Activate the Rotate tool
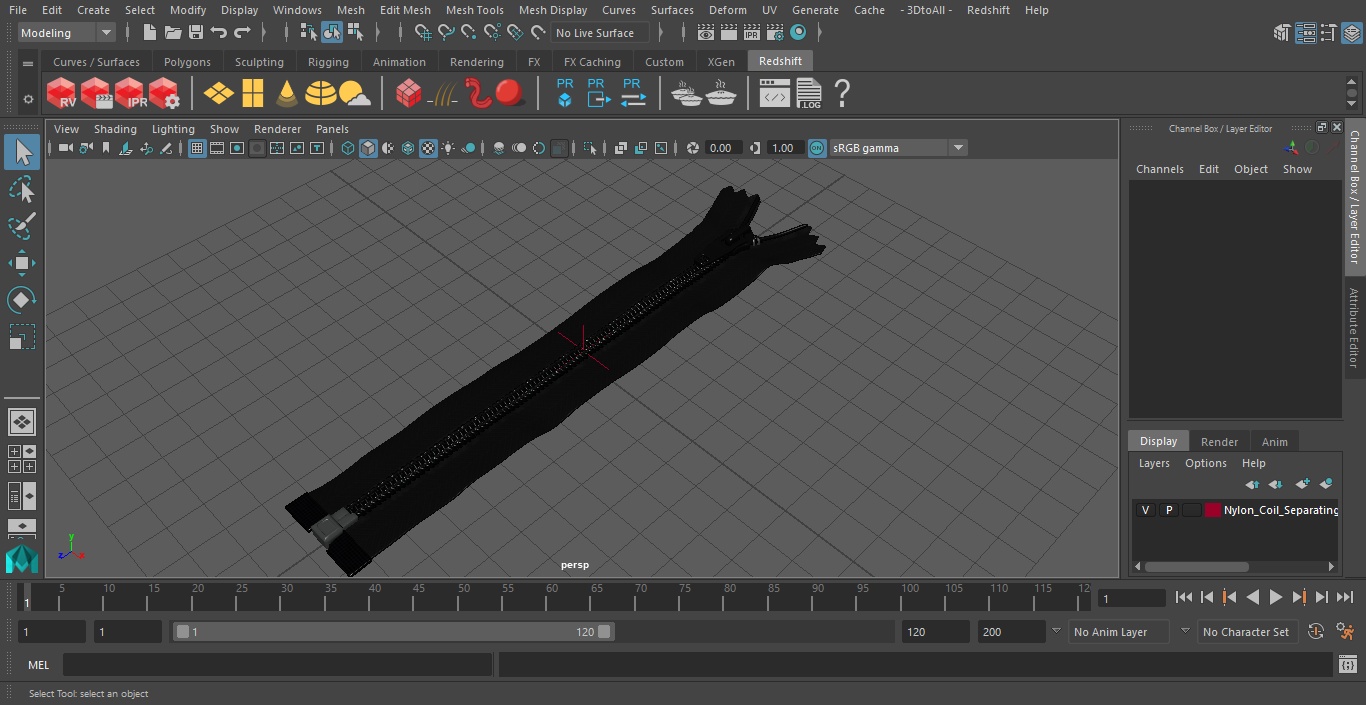The width and height of the screenshot is (1366, 705). point(22,300)
